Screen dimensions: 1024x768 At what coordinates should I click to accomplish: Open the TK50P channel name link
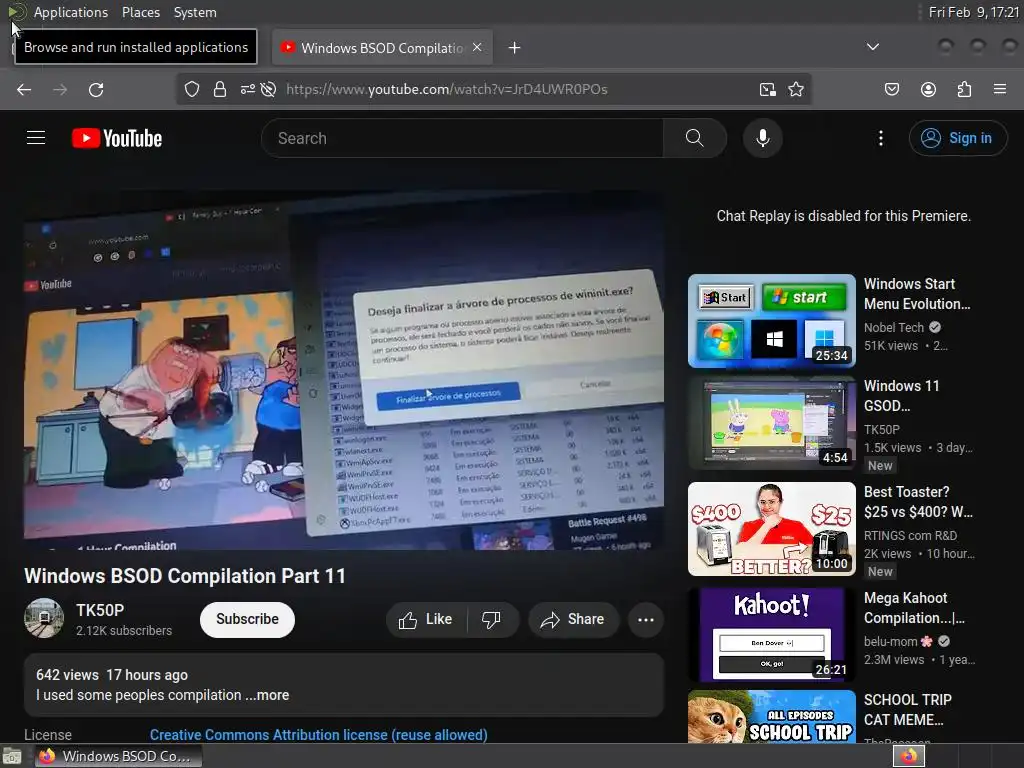point(100,610)
